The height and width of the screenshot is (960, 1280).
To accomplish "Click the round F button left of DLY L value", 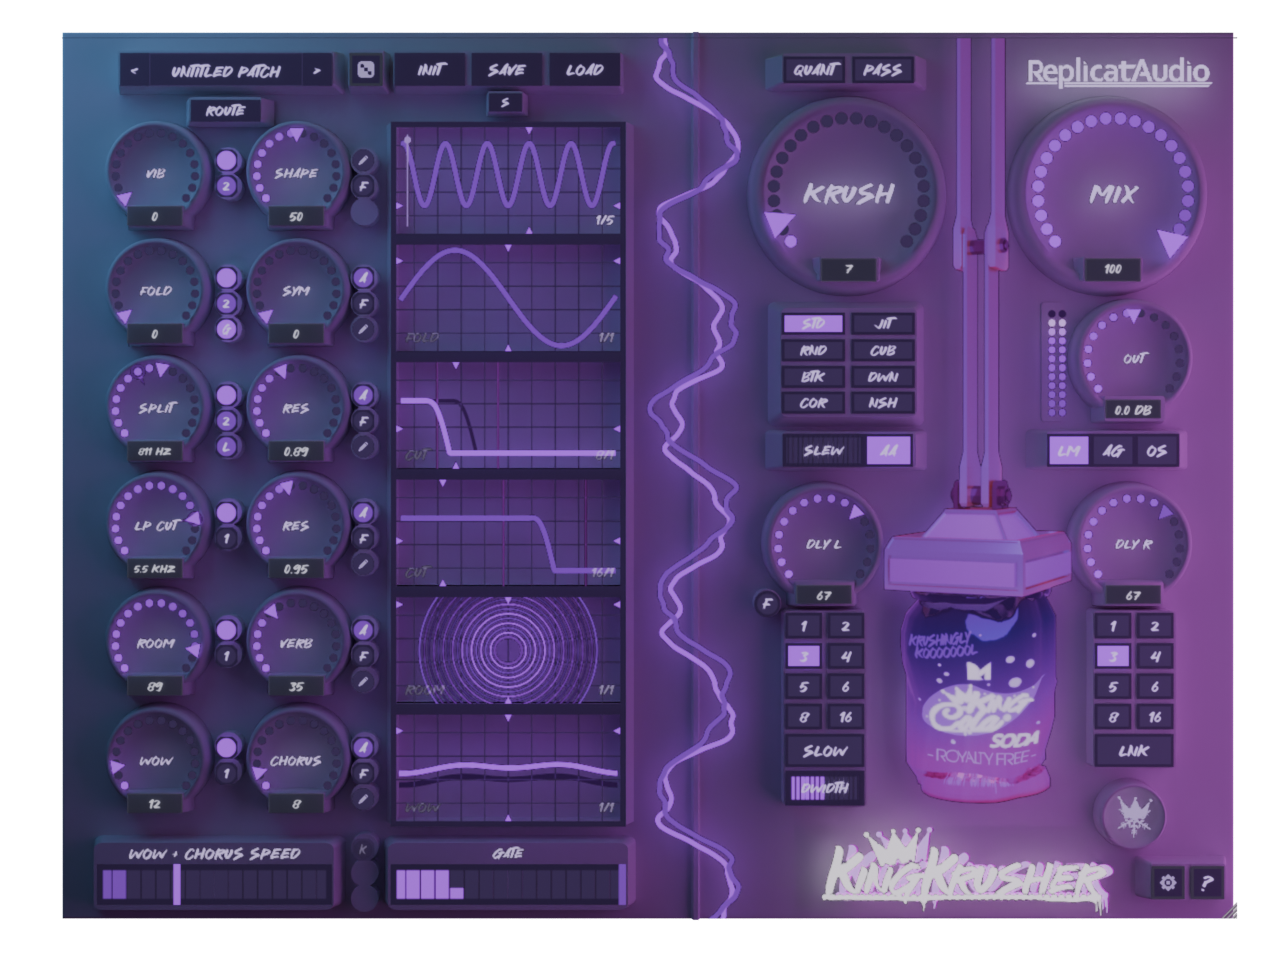I will tap(767, 603).
